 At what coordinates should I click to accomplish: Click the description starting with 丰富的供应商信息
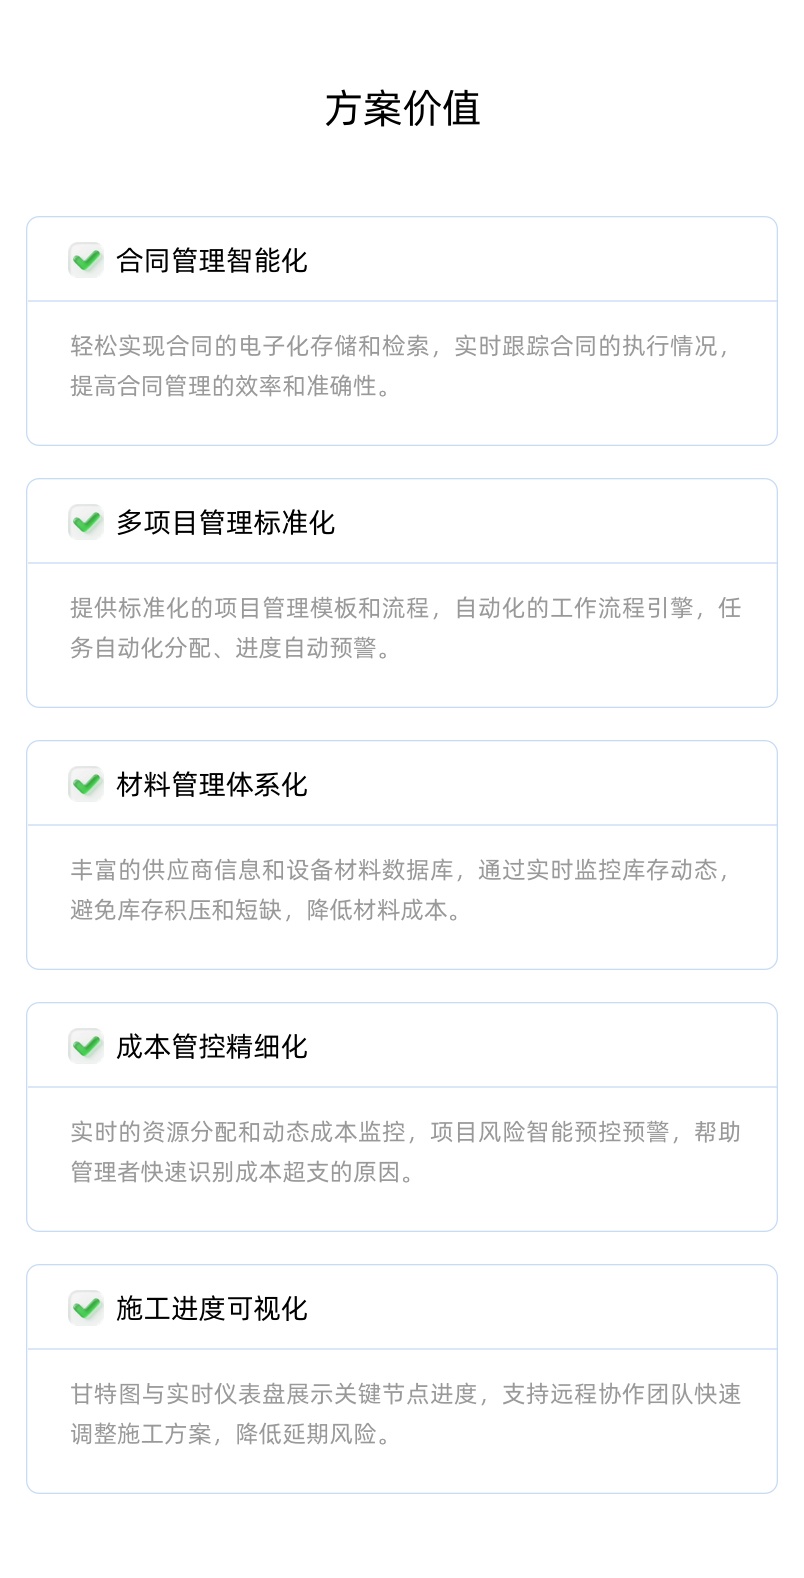(x=400, y=870)
